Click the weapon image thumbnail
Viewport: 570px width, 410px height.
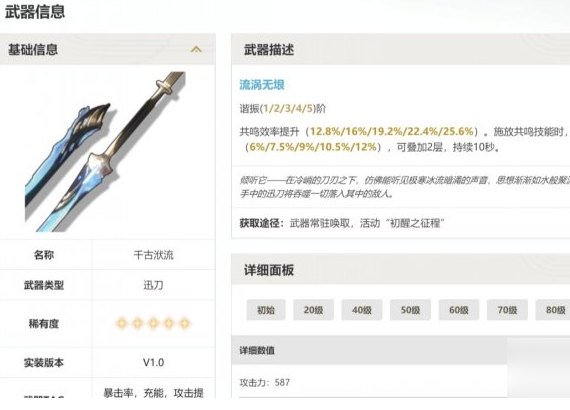point(105,152)
